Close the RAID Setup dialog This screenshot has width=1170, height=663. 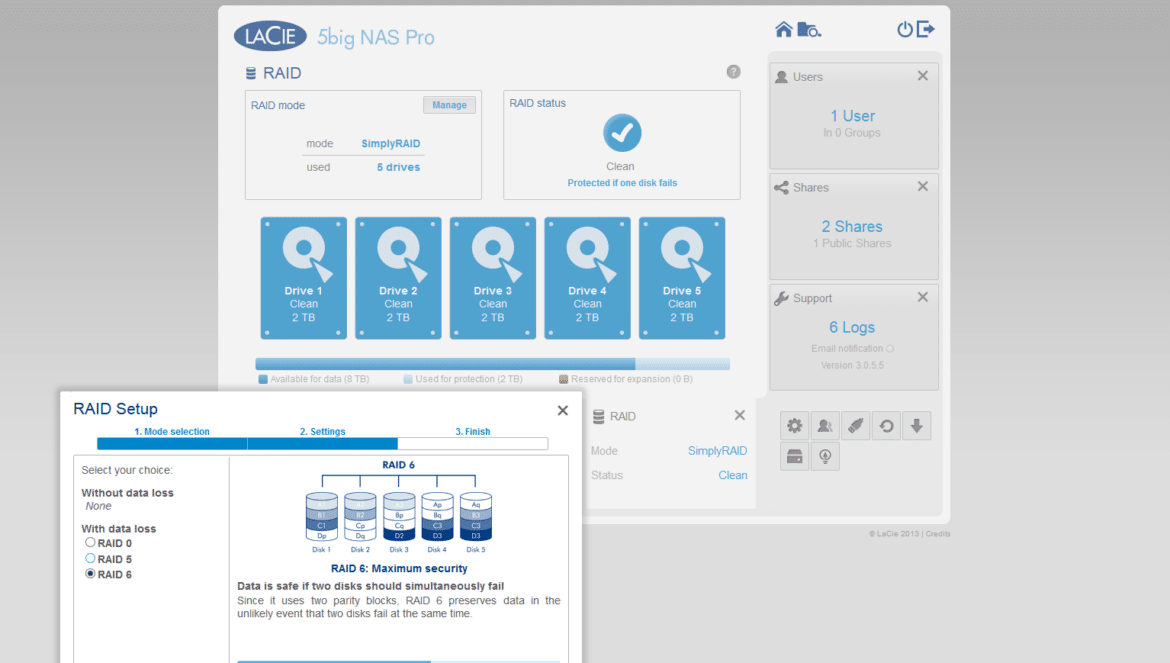(563, 410)
